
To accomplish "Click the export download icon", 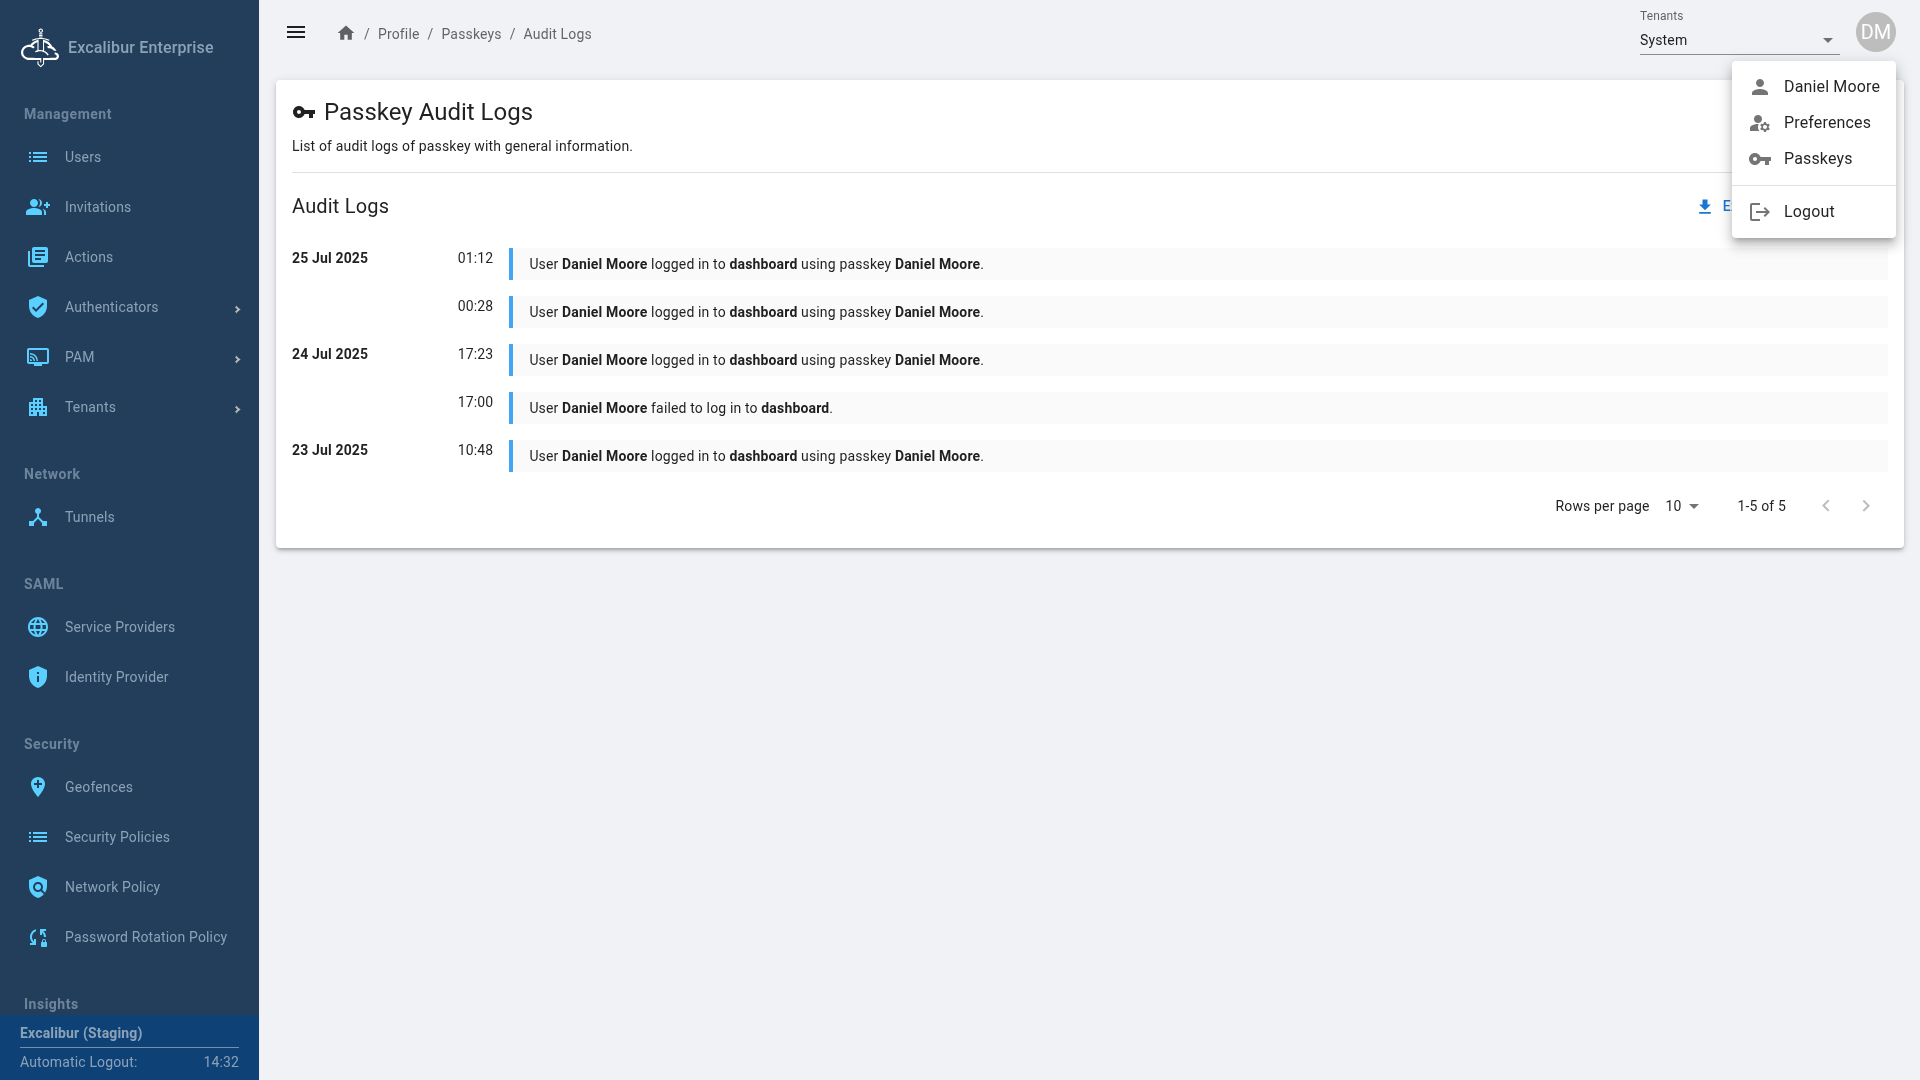I will [1705, 207].
